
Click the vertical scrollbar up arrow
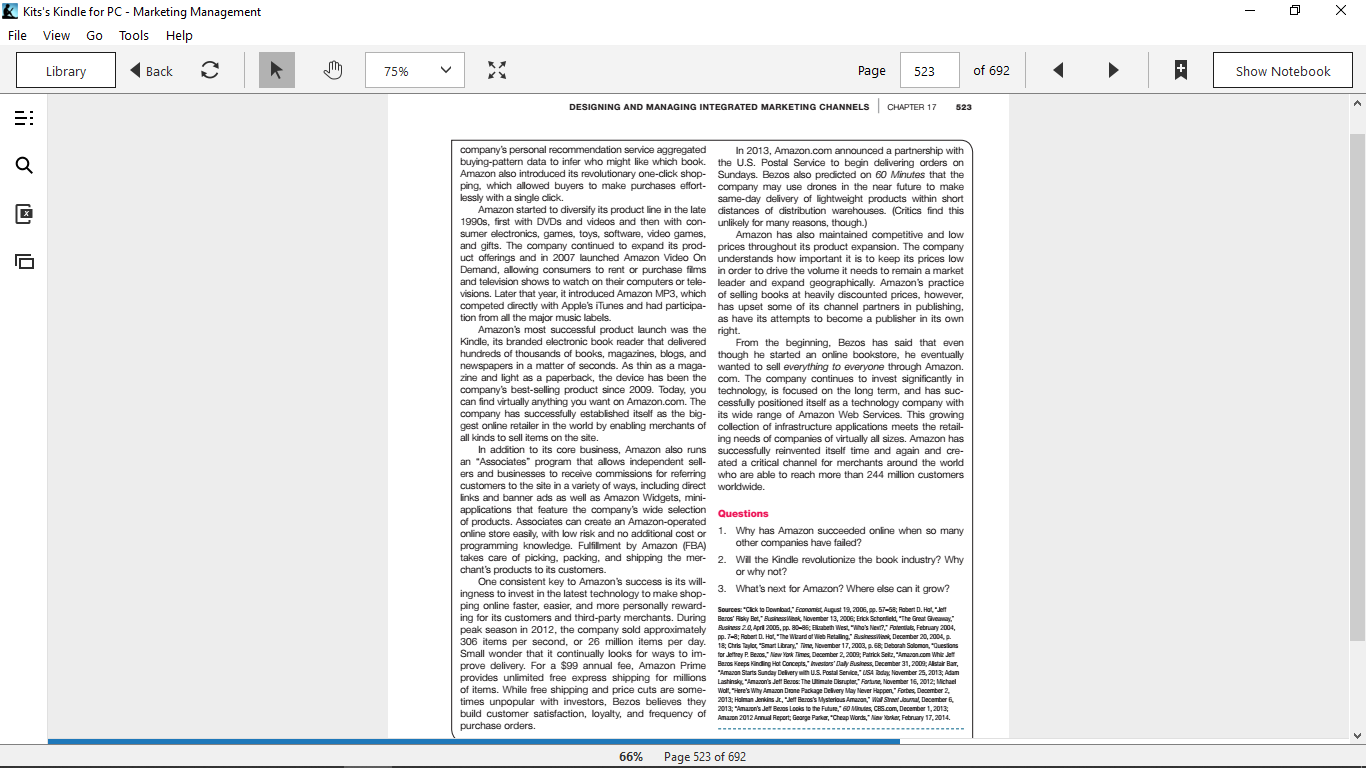[x=1358, y=103]
